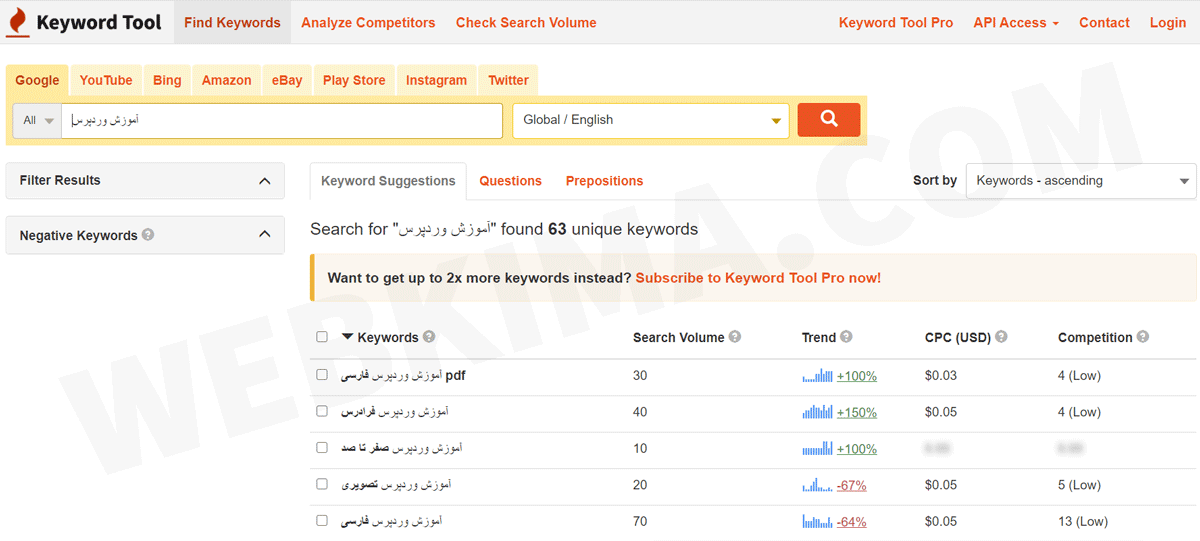The image size is (1200, 541).
Task: Click the Keywords column sort arrow
Action: 347,337
